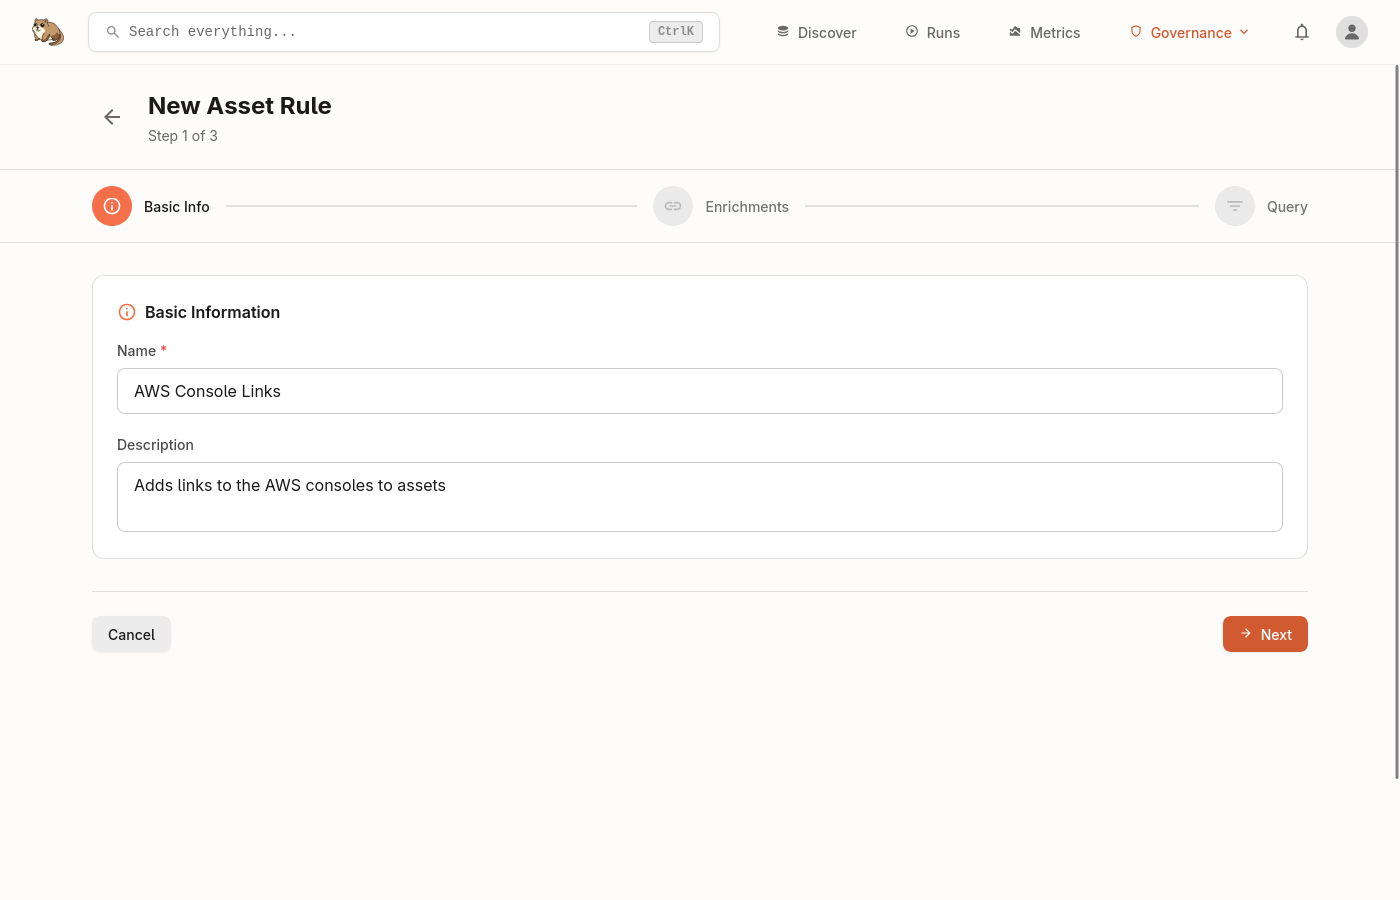1400x900 pixels.
Task: Click the chevron next to Governance
Action: pyautogui.click(x=1244, y=32)
